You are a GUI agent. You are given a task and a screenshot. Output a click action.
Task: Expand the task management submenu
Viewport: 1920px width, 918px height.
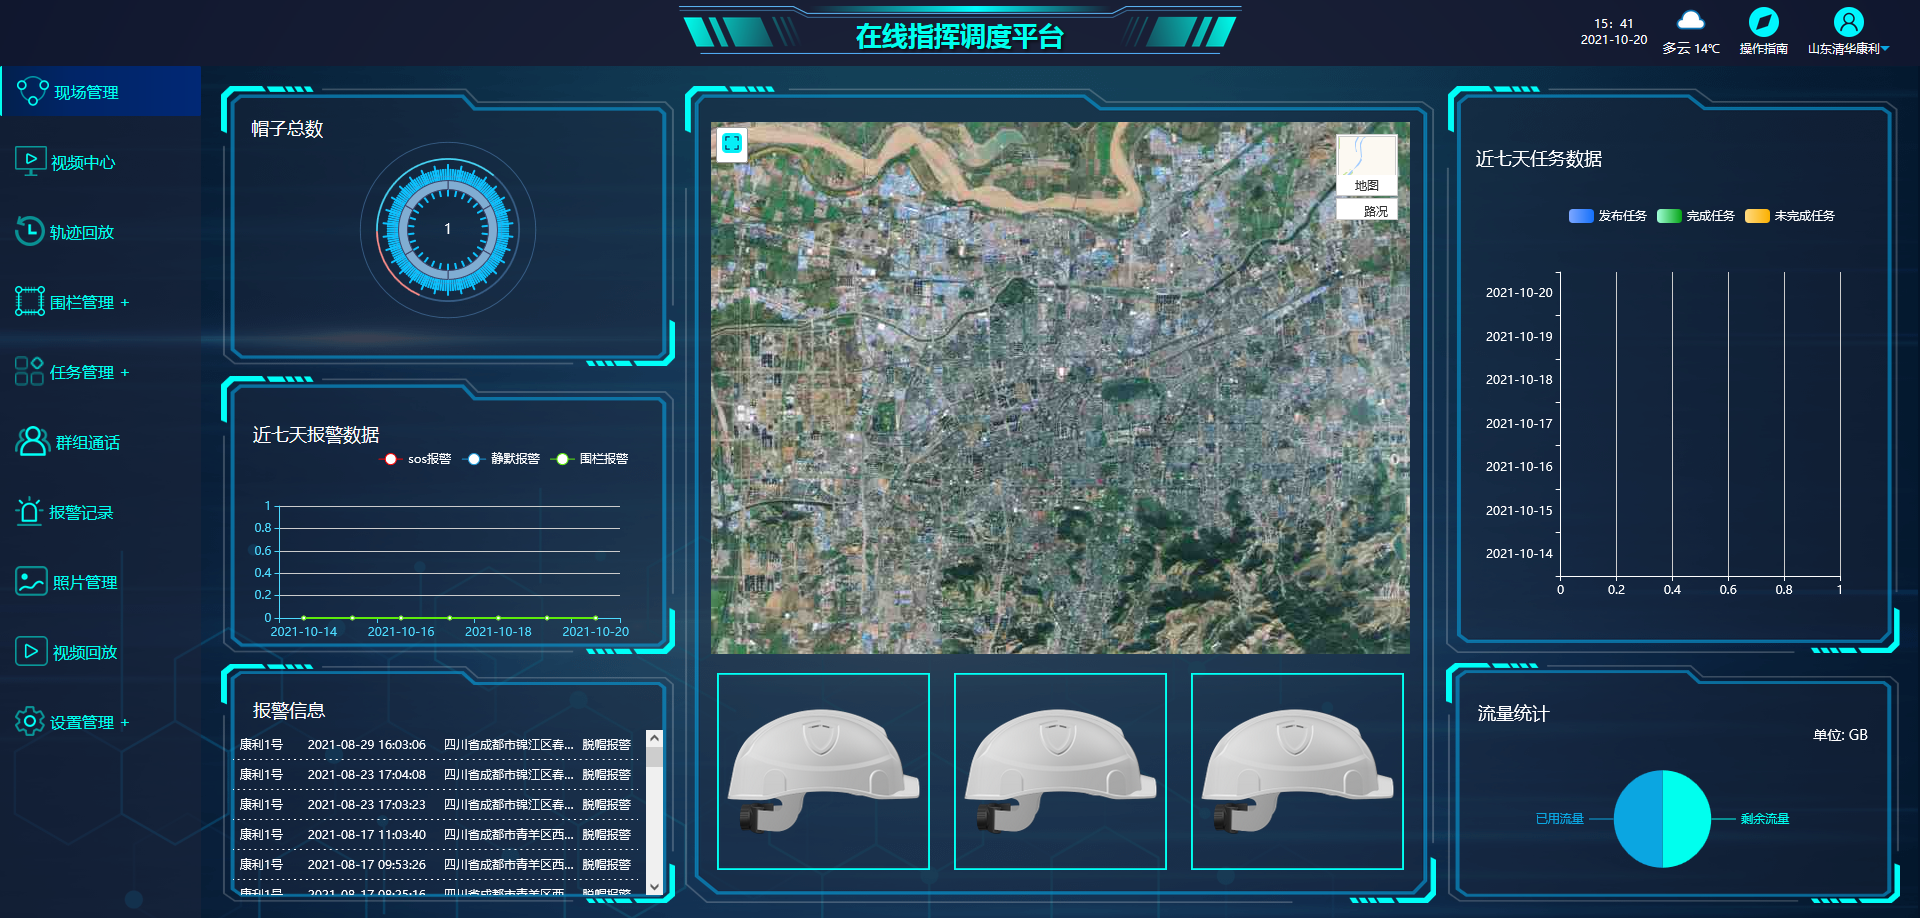pos(125,372)
